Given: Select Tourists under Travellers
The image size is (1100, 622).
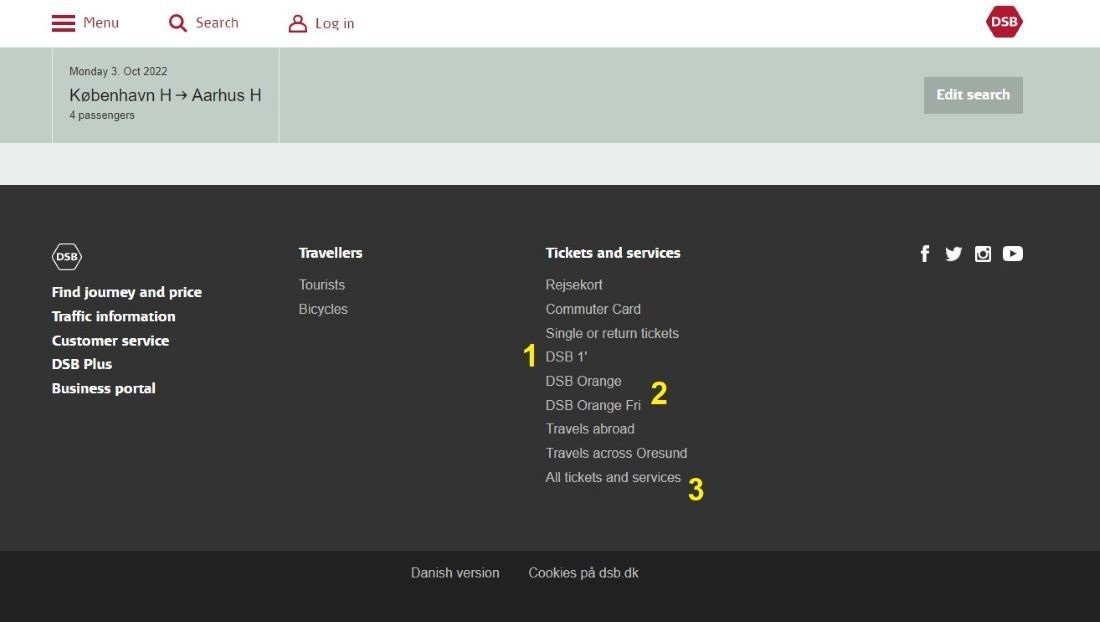Looking at the screenshot, I should (322, 285).
